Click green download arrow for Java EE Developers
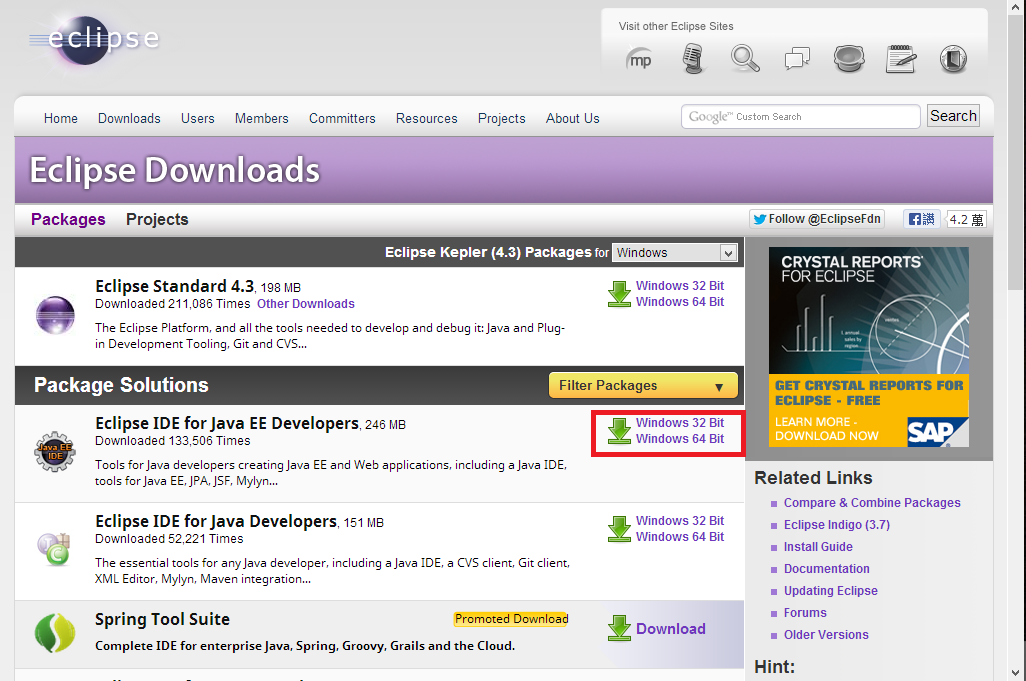The width and height of the screenshot is (1026, 681). click(619, 431)
